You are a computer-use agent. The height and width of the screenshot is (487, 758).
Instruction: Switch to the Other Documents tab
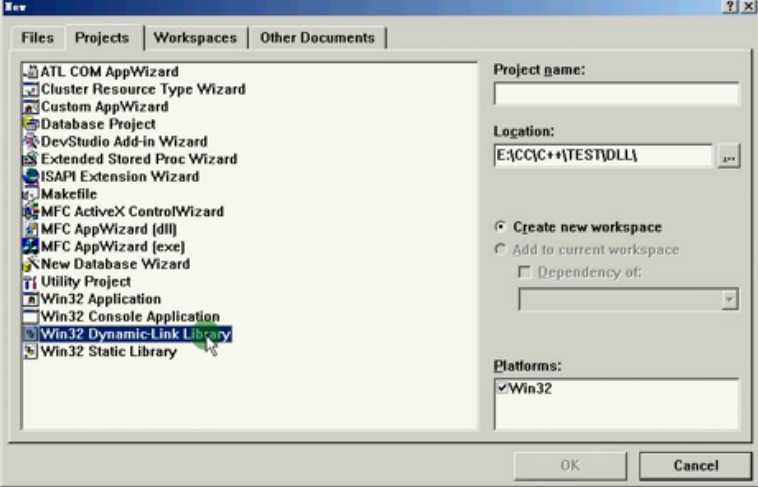(317, 38)
